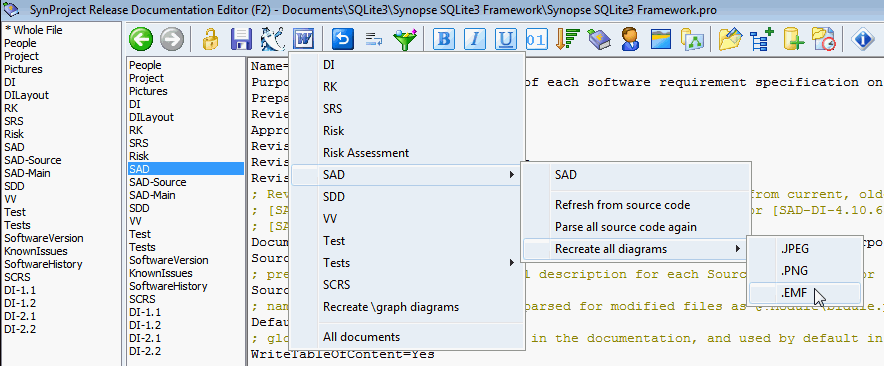
Task: Toggle bold formatting button
Action: click(445, 39)
